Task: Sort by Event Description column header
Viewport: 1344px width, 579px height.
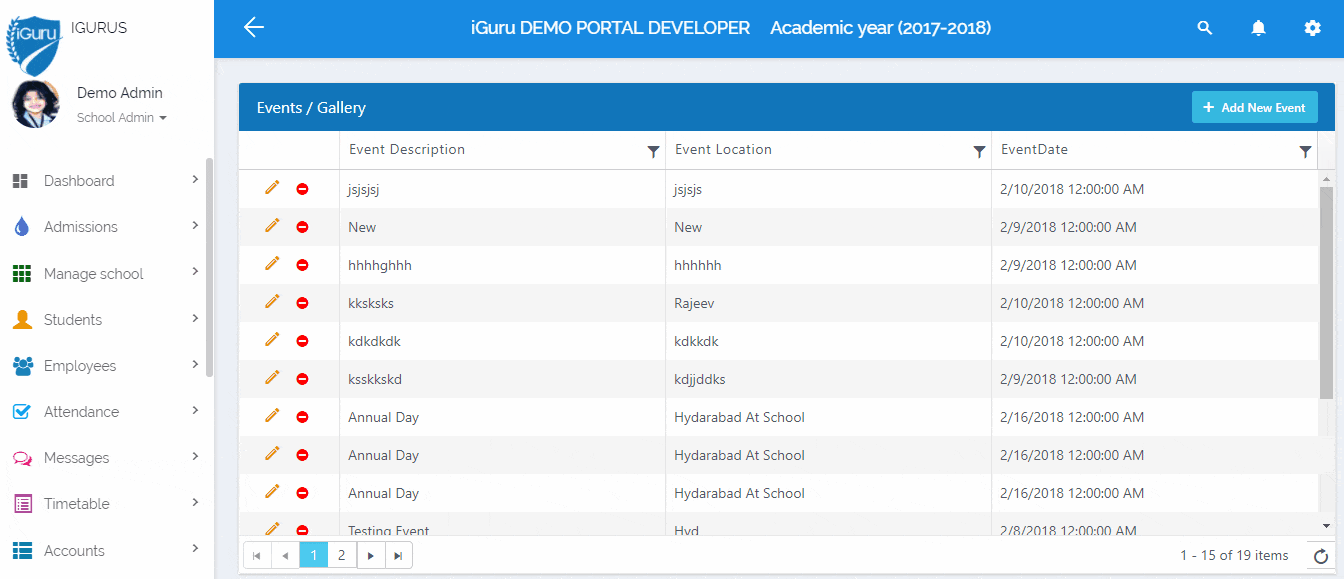Action: [406, 150]
